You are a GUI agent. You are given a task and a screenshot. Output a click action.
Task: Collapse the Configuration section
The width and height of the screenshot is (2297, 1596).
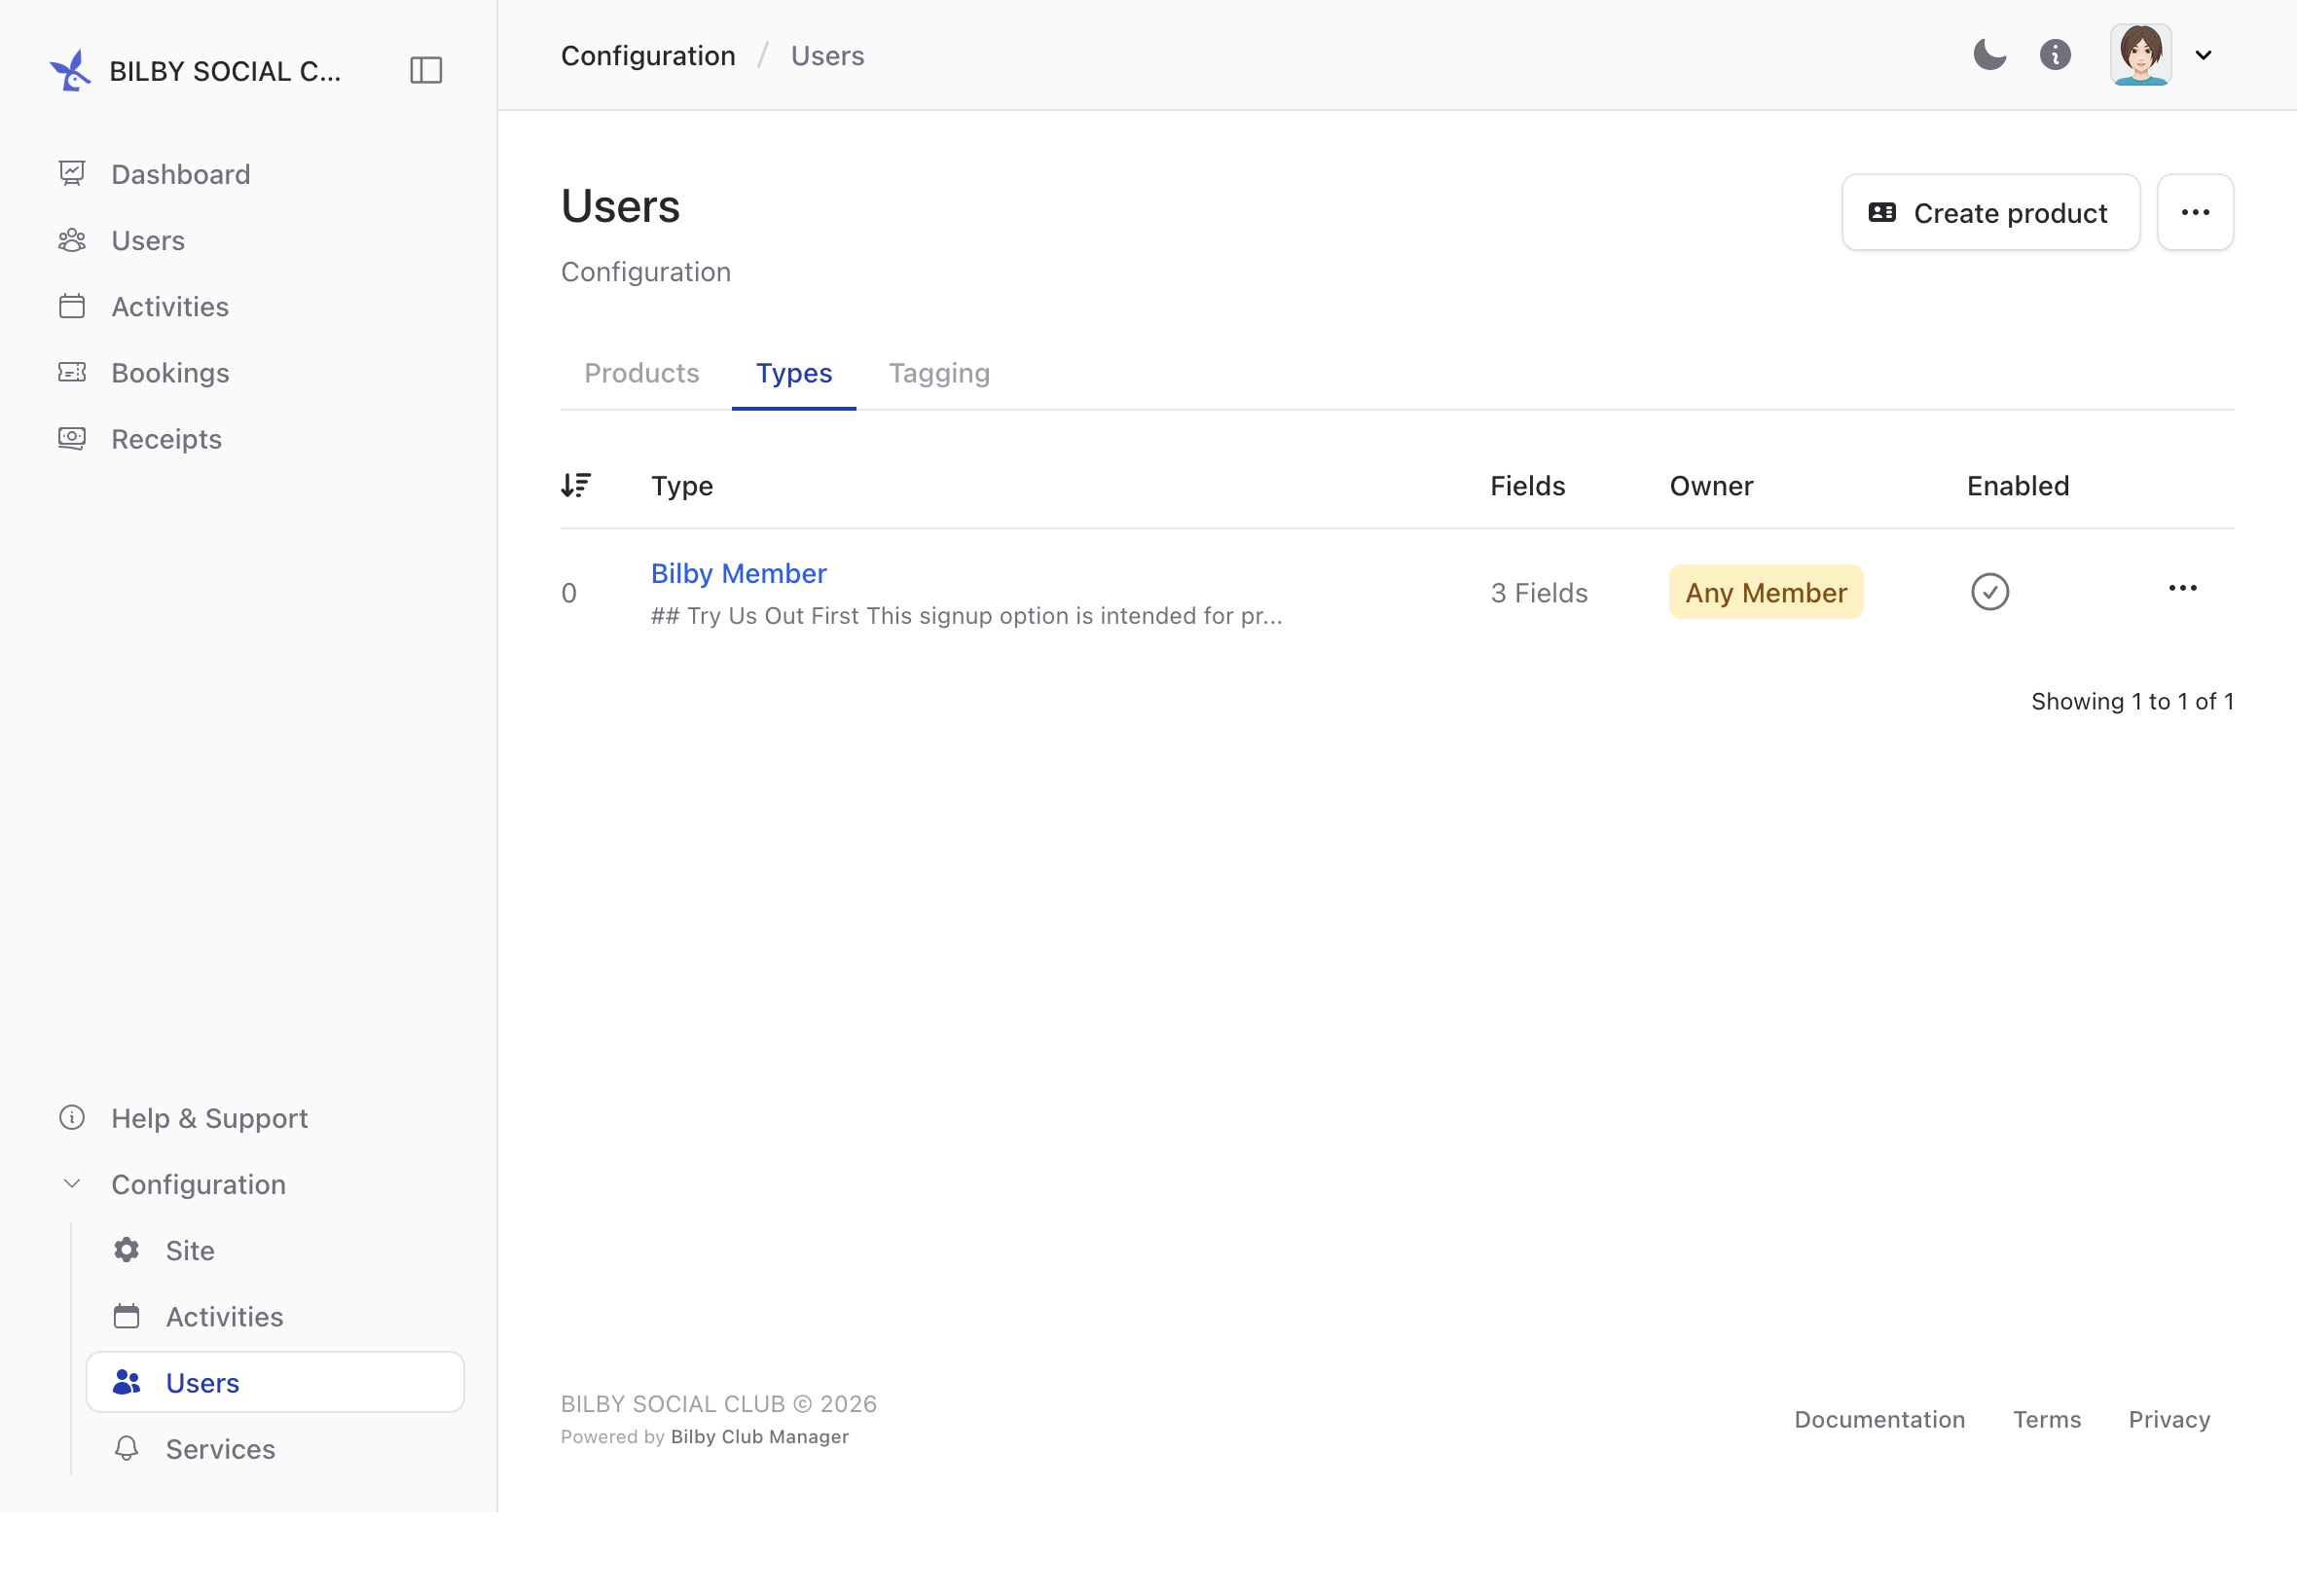coord(72,1184)
